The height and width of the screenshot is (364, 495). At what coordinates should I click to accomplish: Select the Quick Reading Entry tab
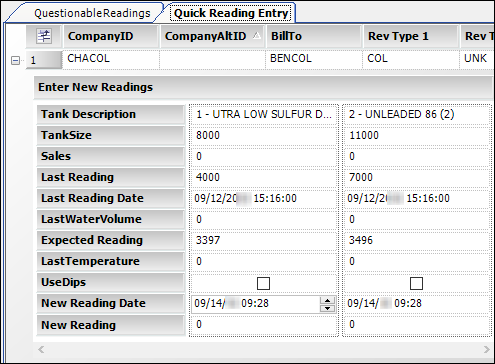click(x=231, y=13)
